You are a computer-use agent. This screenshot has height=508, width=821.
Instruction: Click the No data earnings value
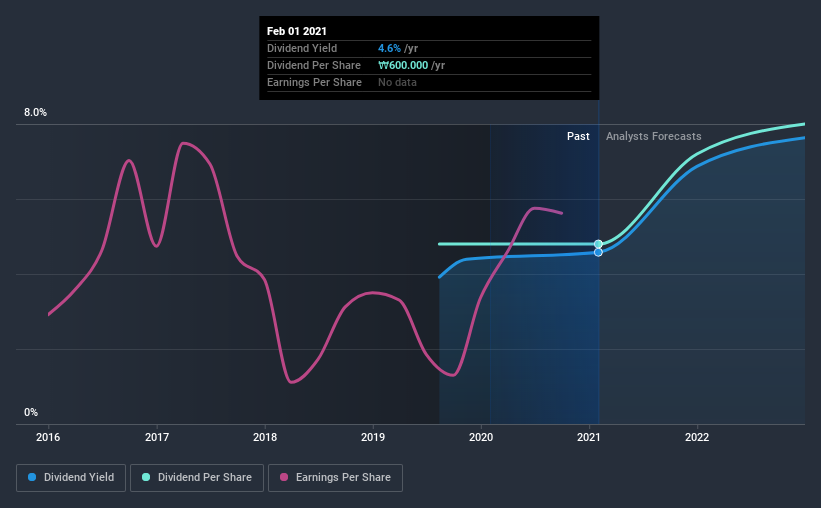point(397,82)
